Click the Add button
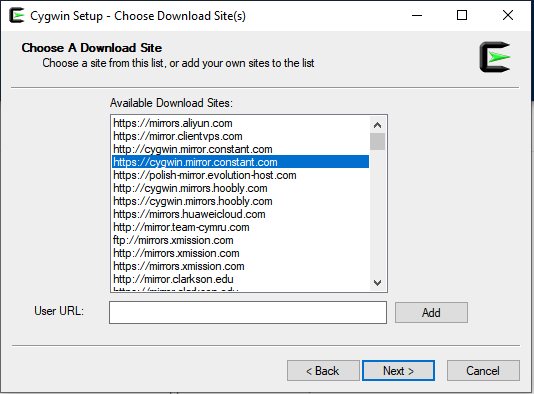Screen dimensions: 534x394 431,312
